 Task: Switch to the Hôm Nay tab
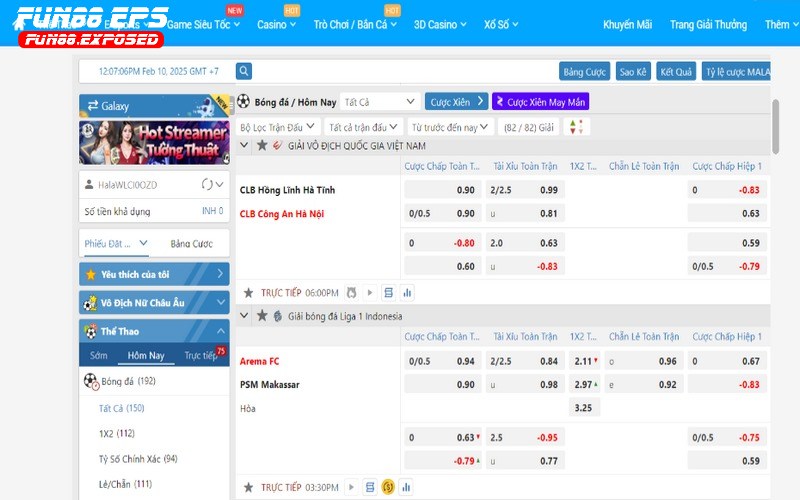click(146, 355)
